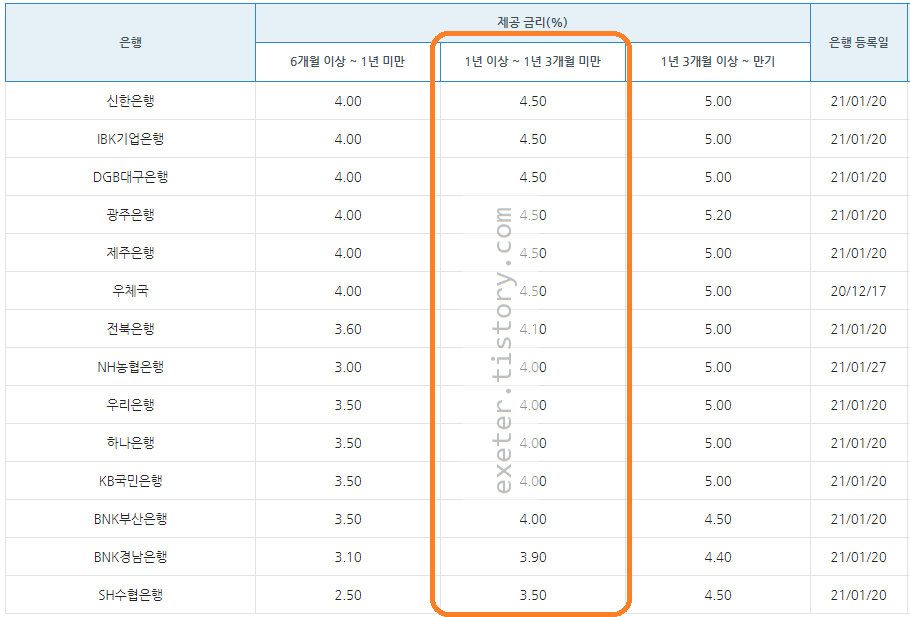
Task: Select BNK부산은행's 3.50 six-month rate
Action: click(x=348, y=519)
